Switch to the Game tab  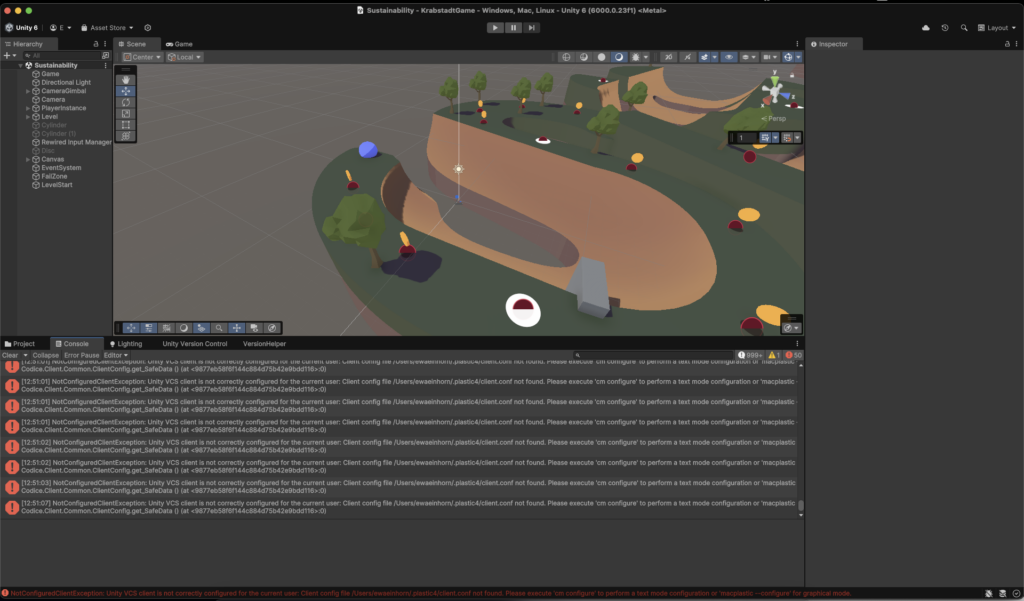[180, 44]
